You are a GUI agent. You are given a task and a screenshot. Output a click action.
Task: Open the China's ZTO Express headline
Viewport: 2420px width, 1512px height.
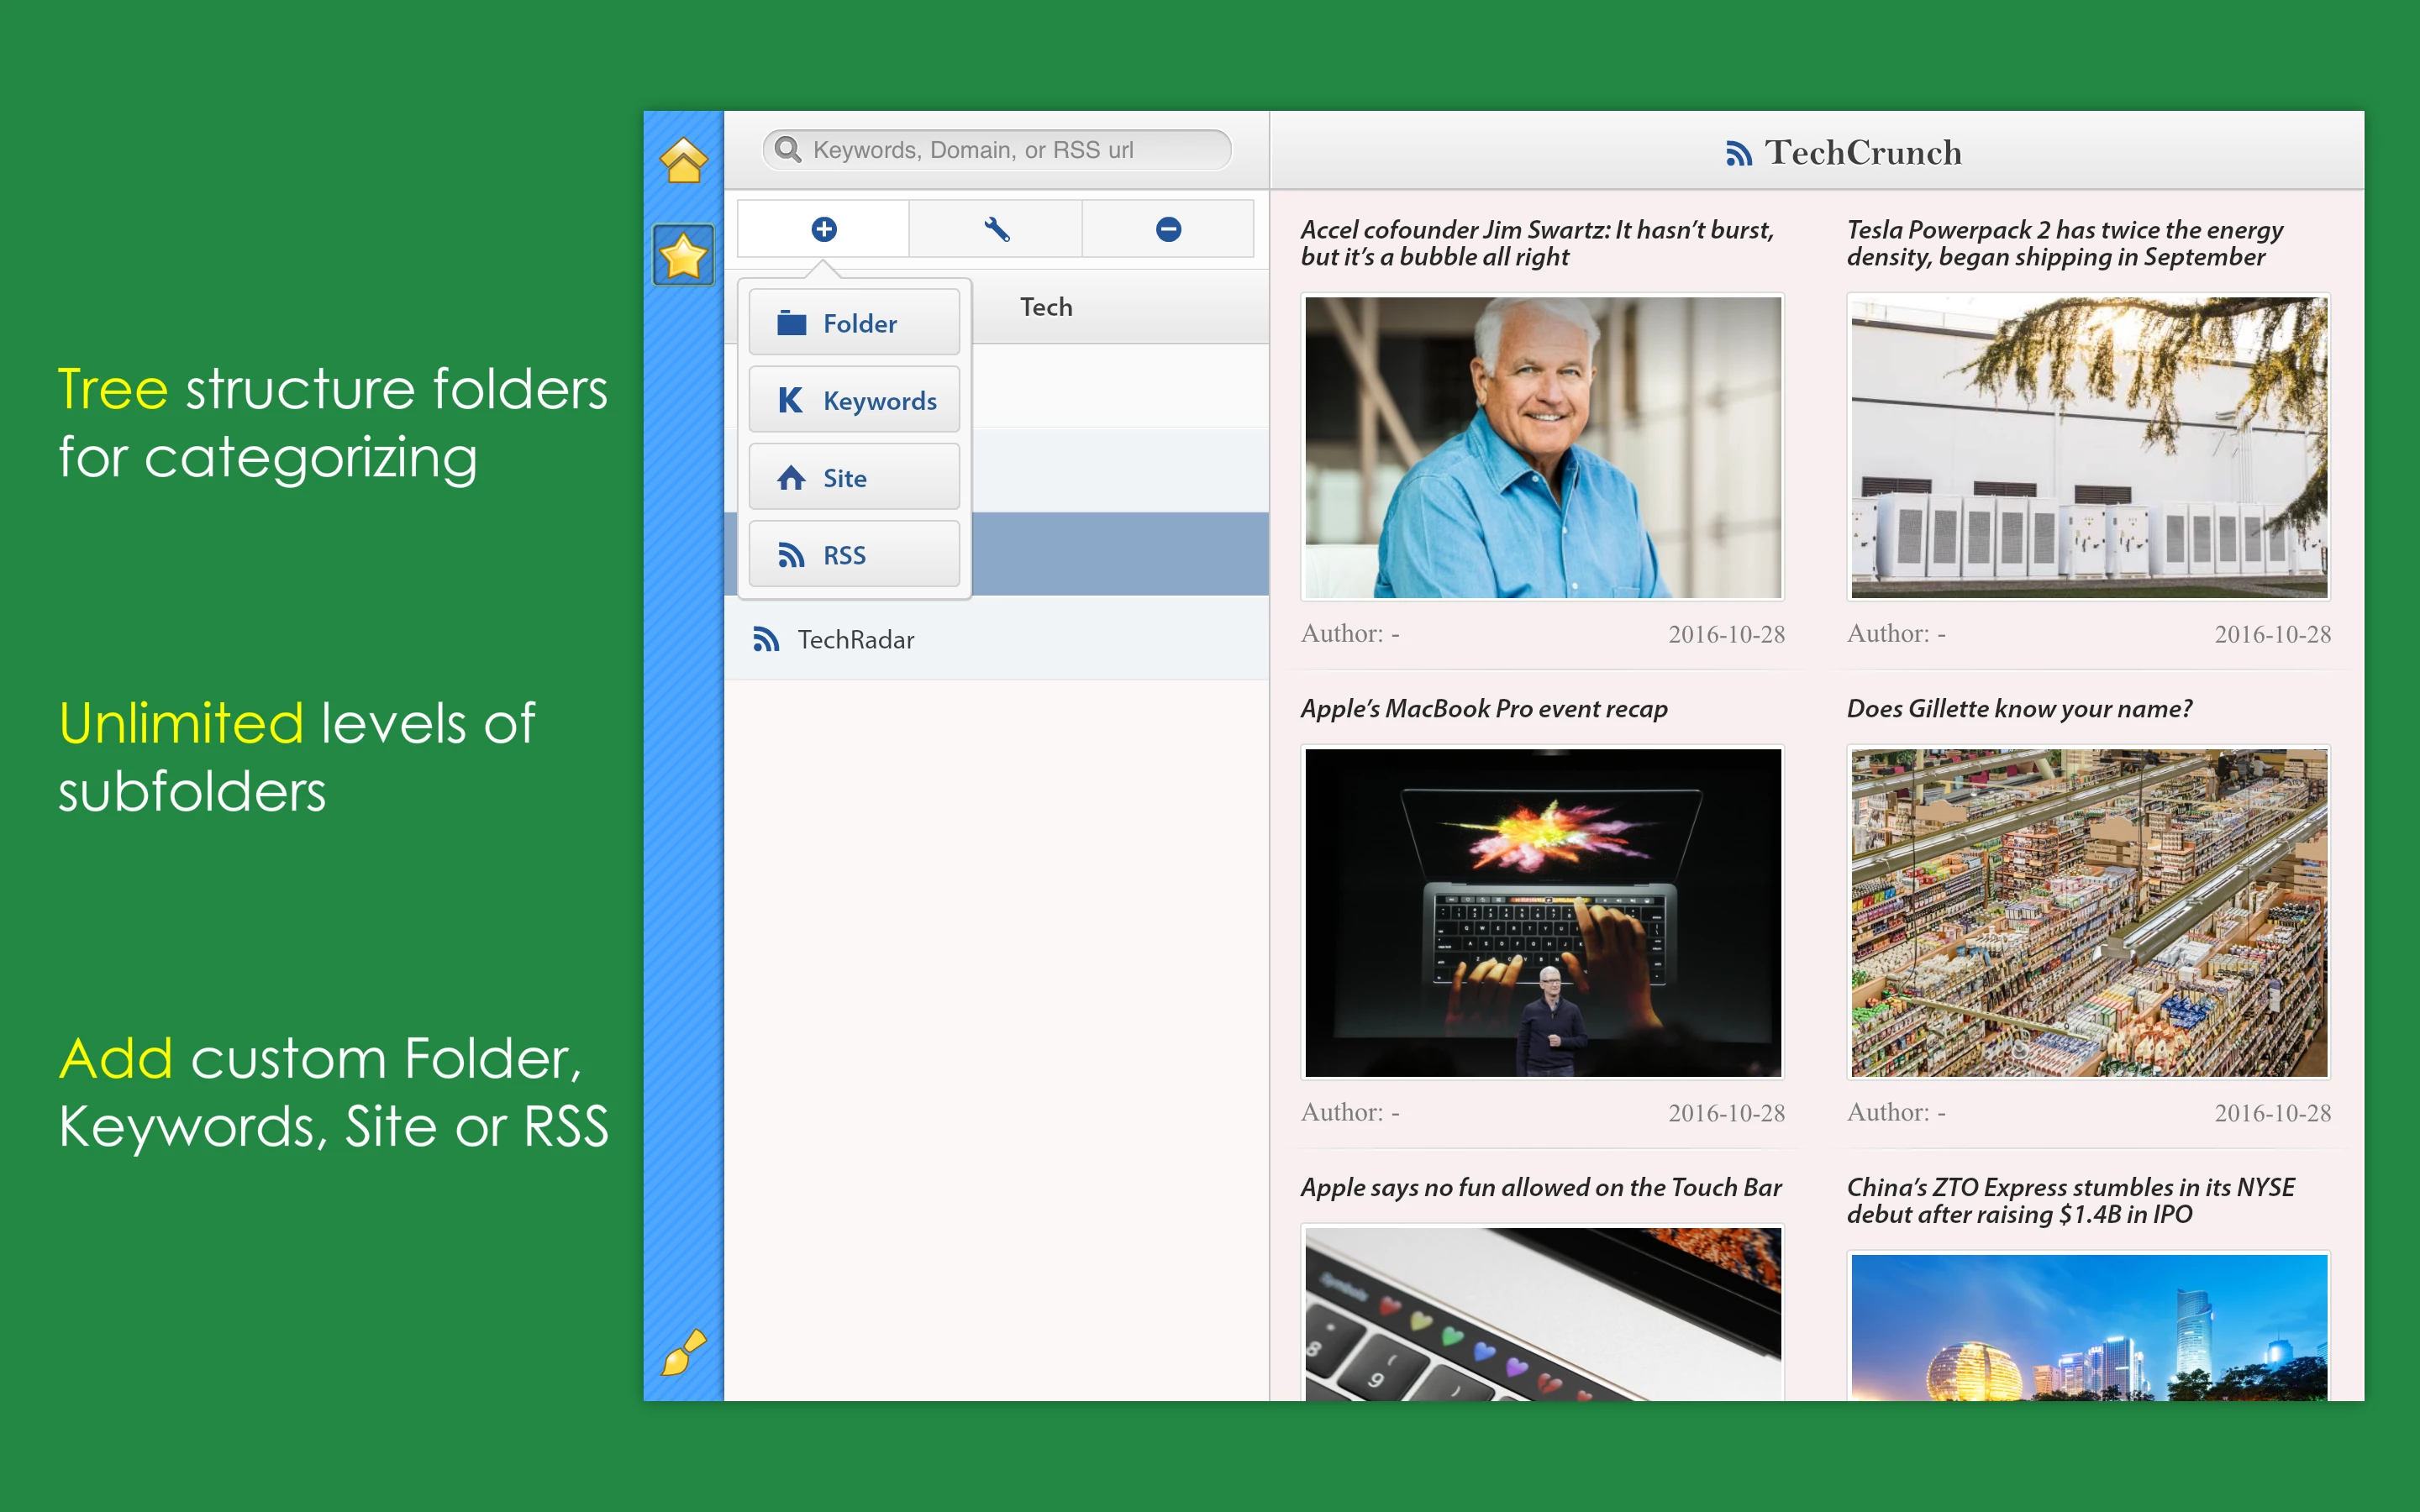tap(2070, 1200)
